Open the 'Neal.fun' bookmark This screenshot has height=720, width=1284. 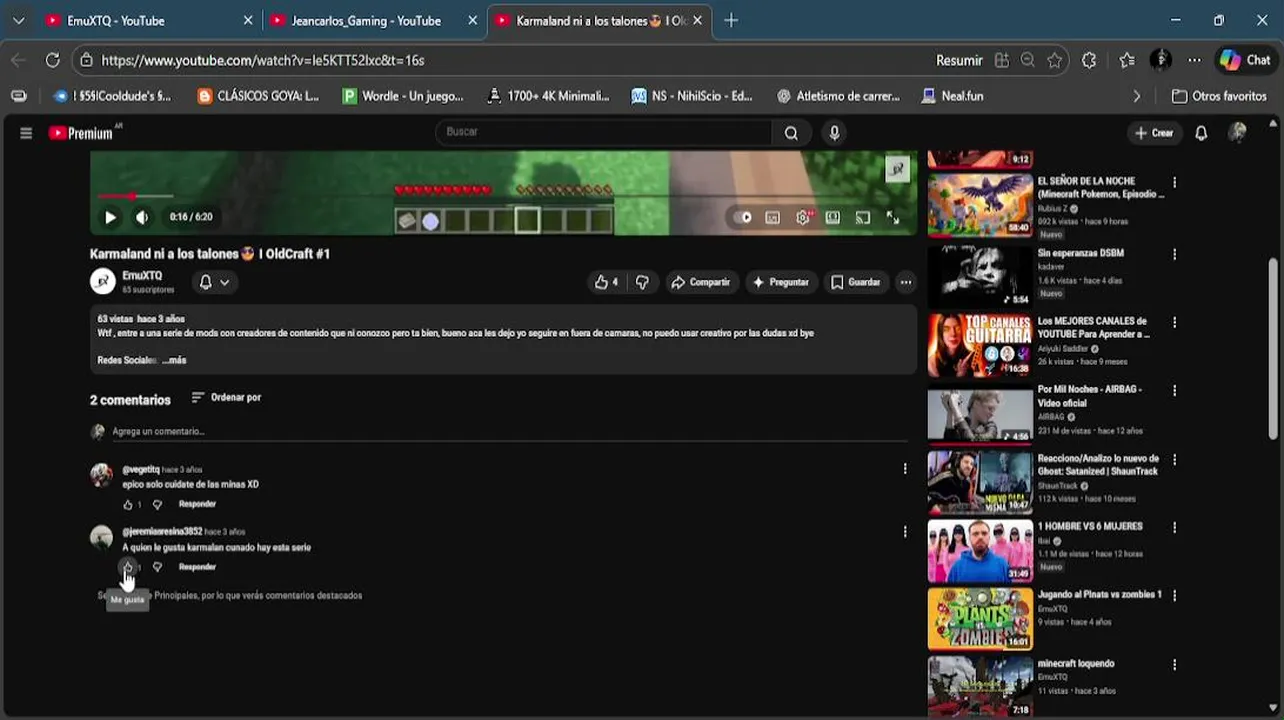click(x=953, y=96)
